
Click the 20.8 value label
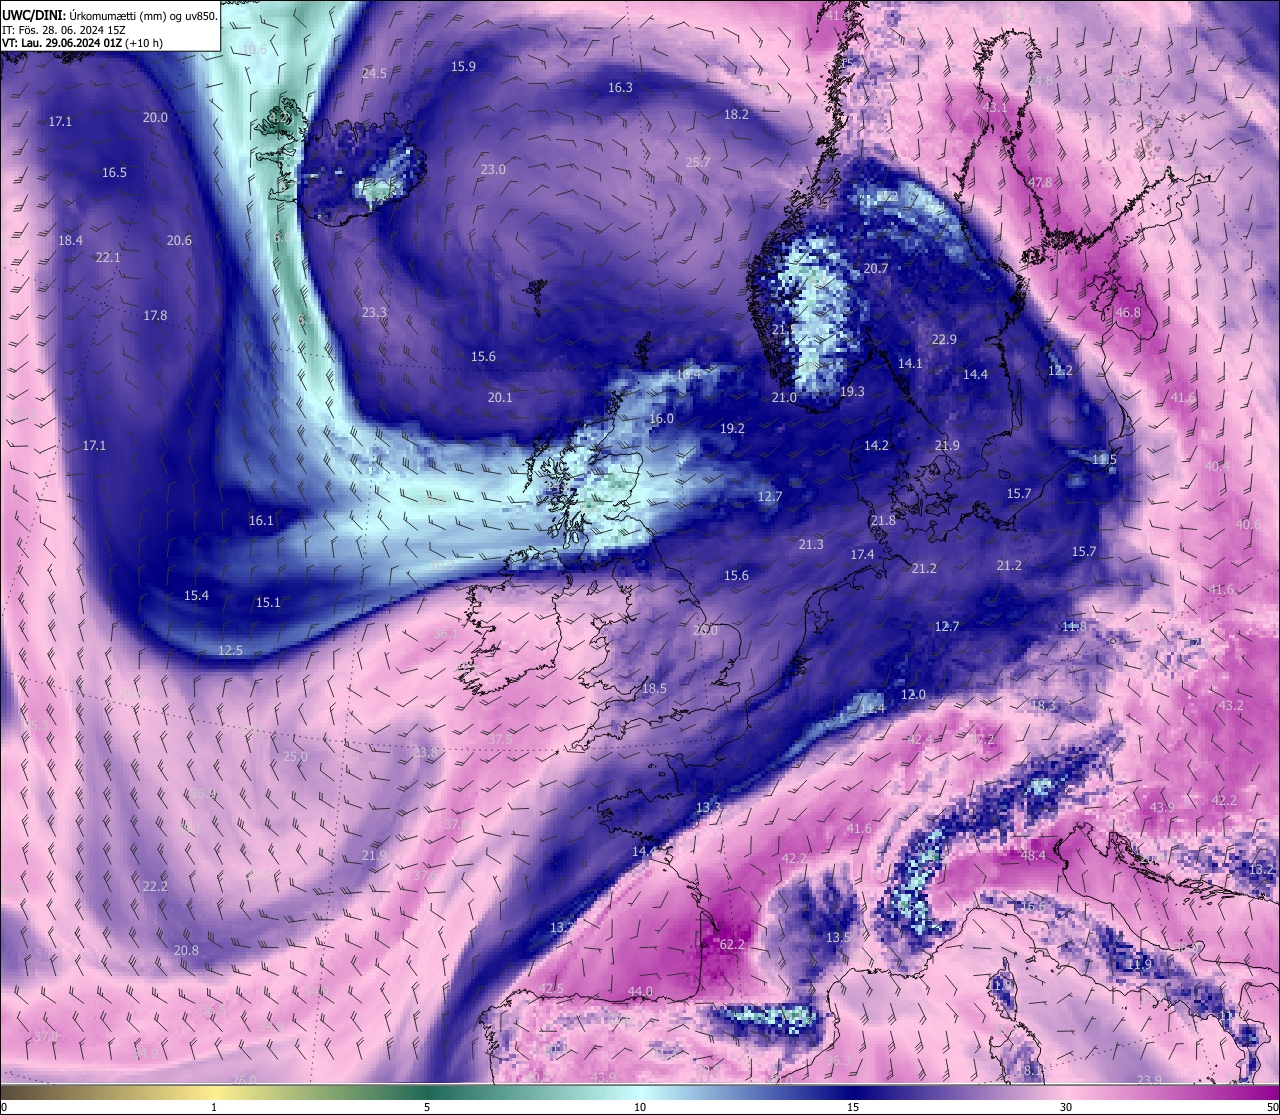pyautogui.click(x=186, y=950)
